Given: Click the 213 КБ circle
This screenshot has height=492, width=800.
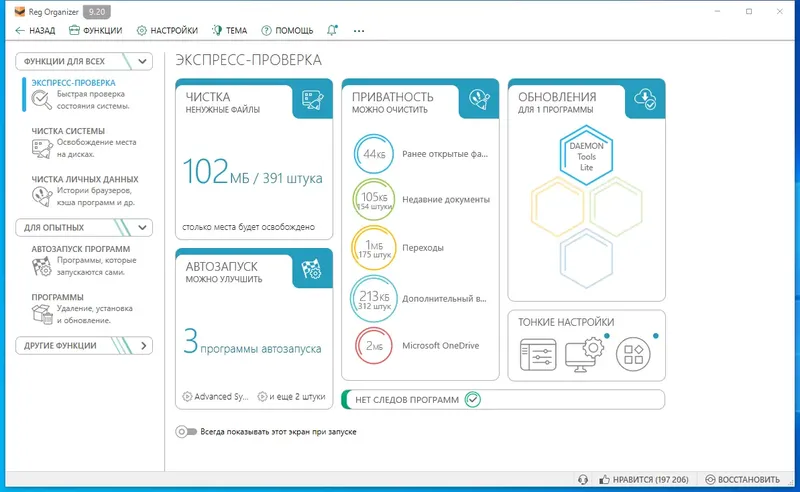Looking at the screenshot, I should point(374,299).
